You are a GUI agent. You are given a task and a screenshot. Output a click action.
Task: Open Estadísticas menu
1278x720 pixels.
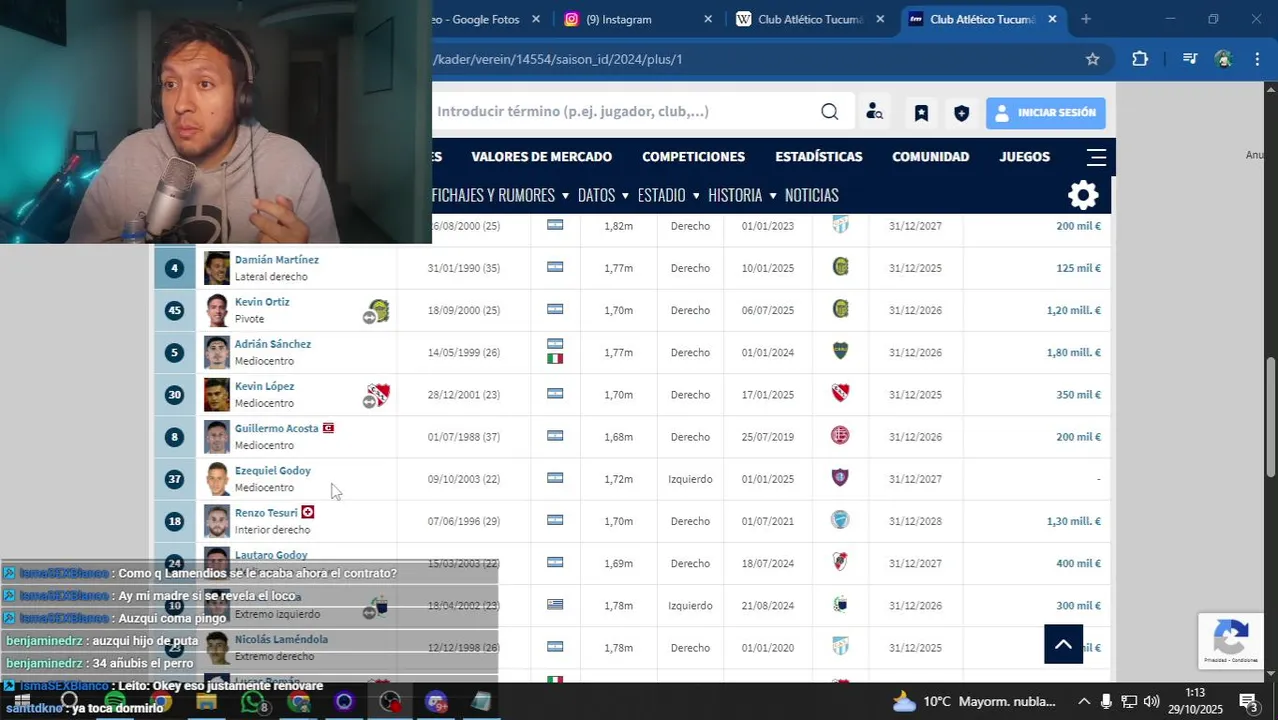pos(818,157)
